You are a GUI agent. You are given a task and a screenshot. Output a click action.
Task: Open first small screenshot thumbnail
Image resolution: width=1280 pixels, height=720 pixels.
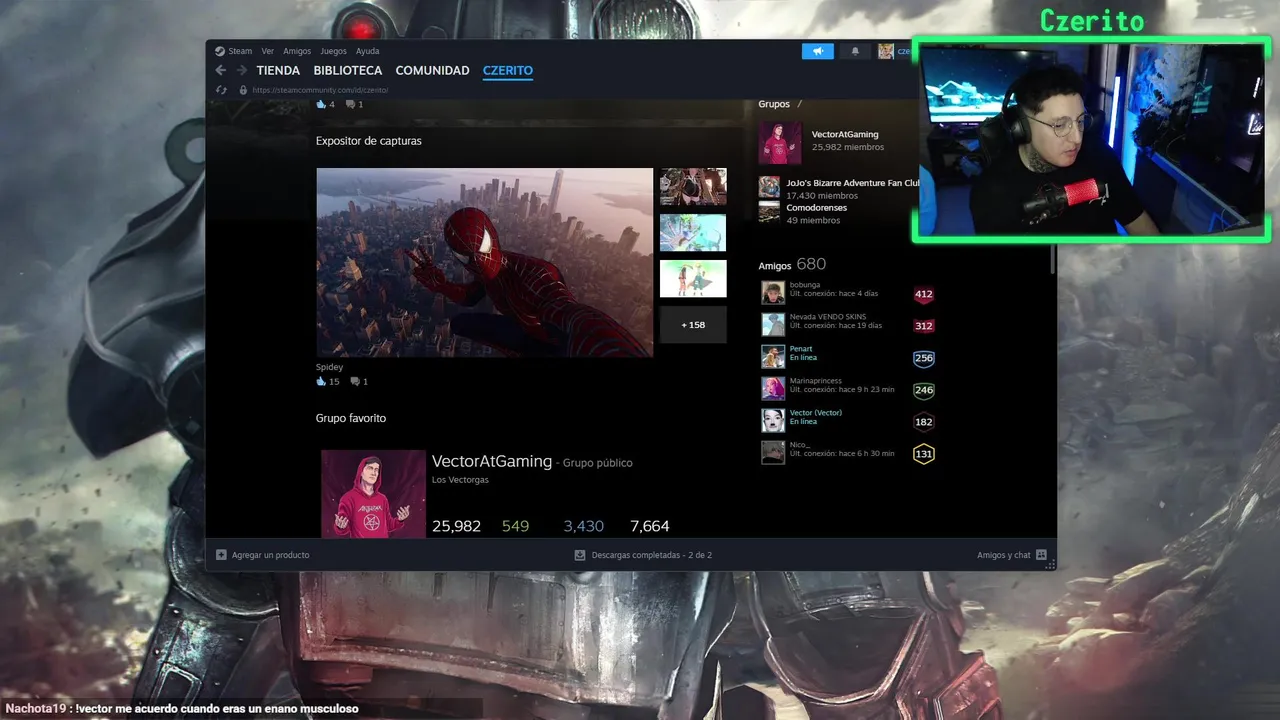tap(693, 186)
